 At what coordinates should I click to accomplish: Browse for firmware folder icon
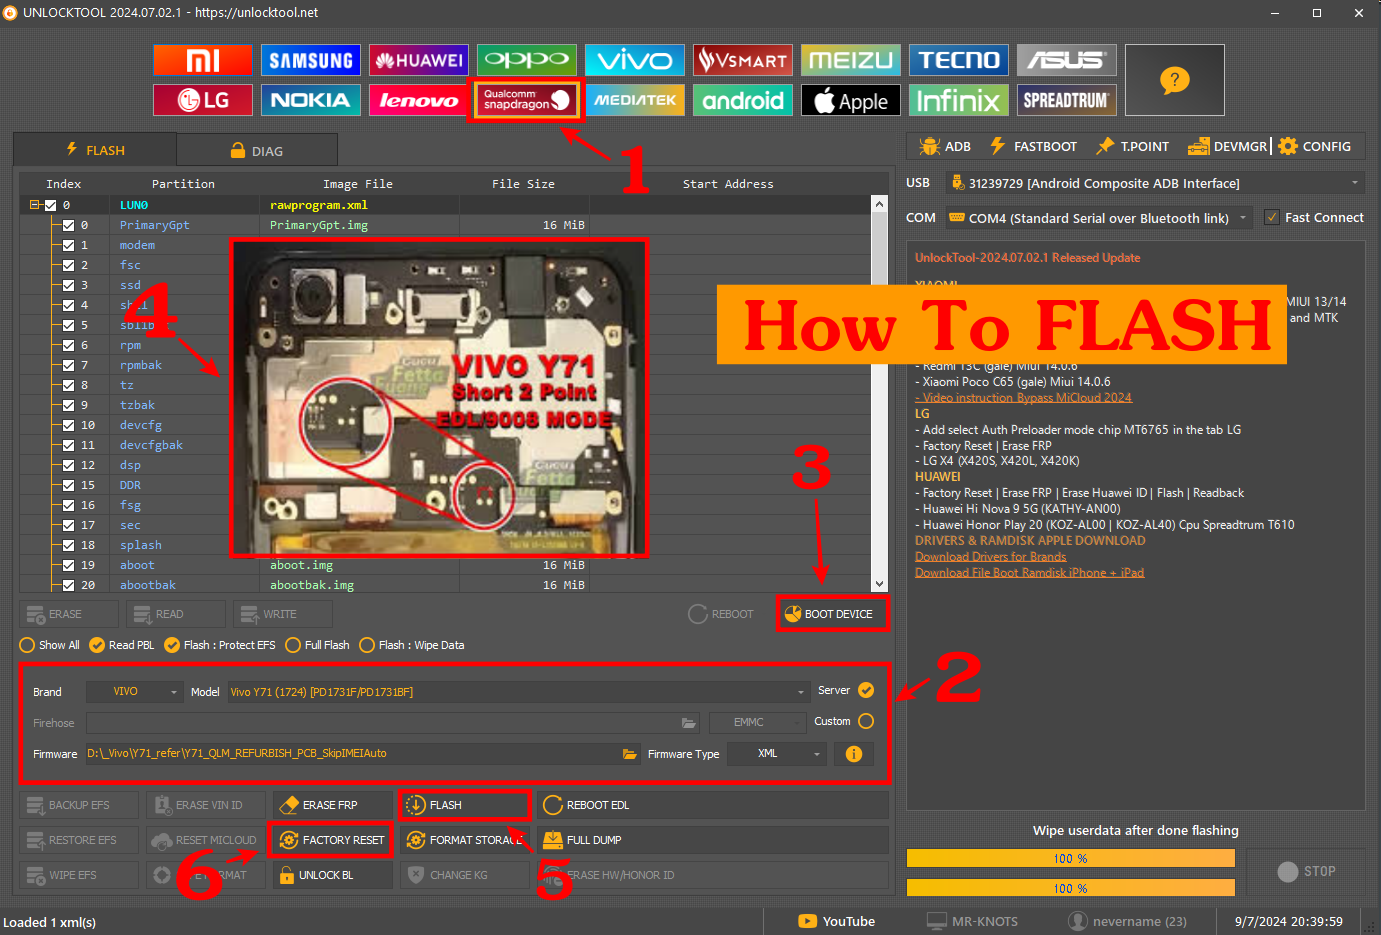(630, 754)
